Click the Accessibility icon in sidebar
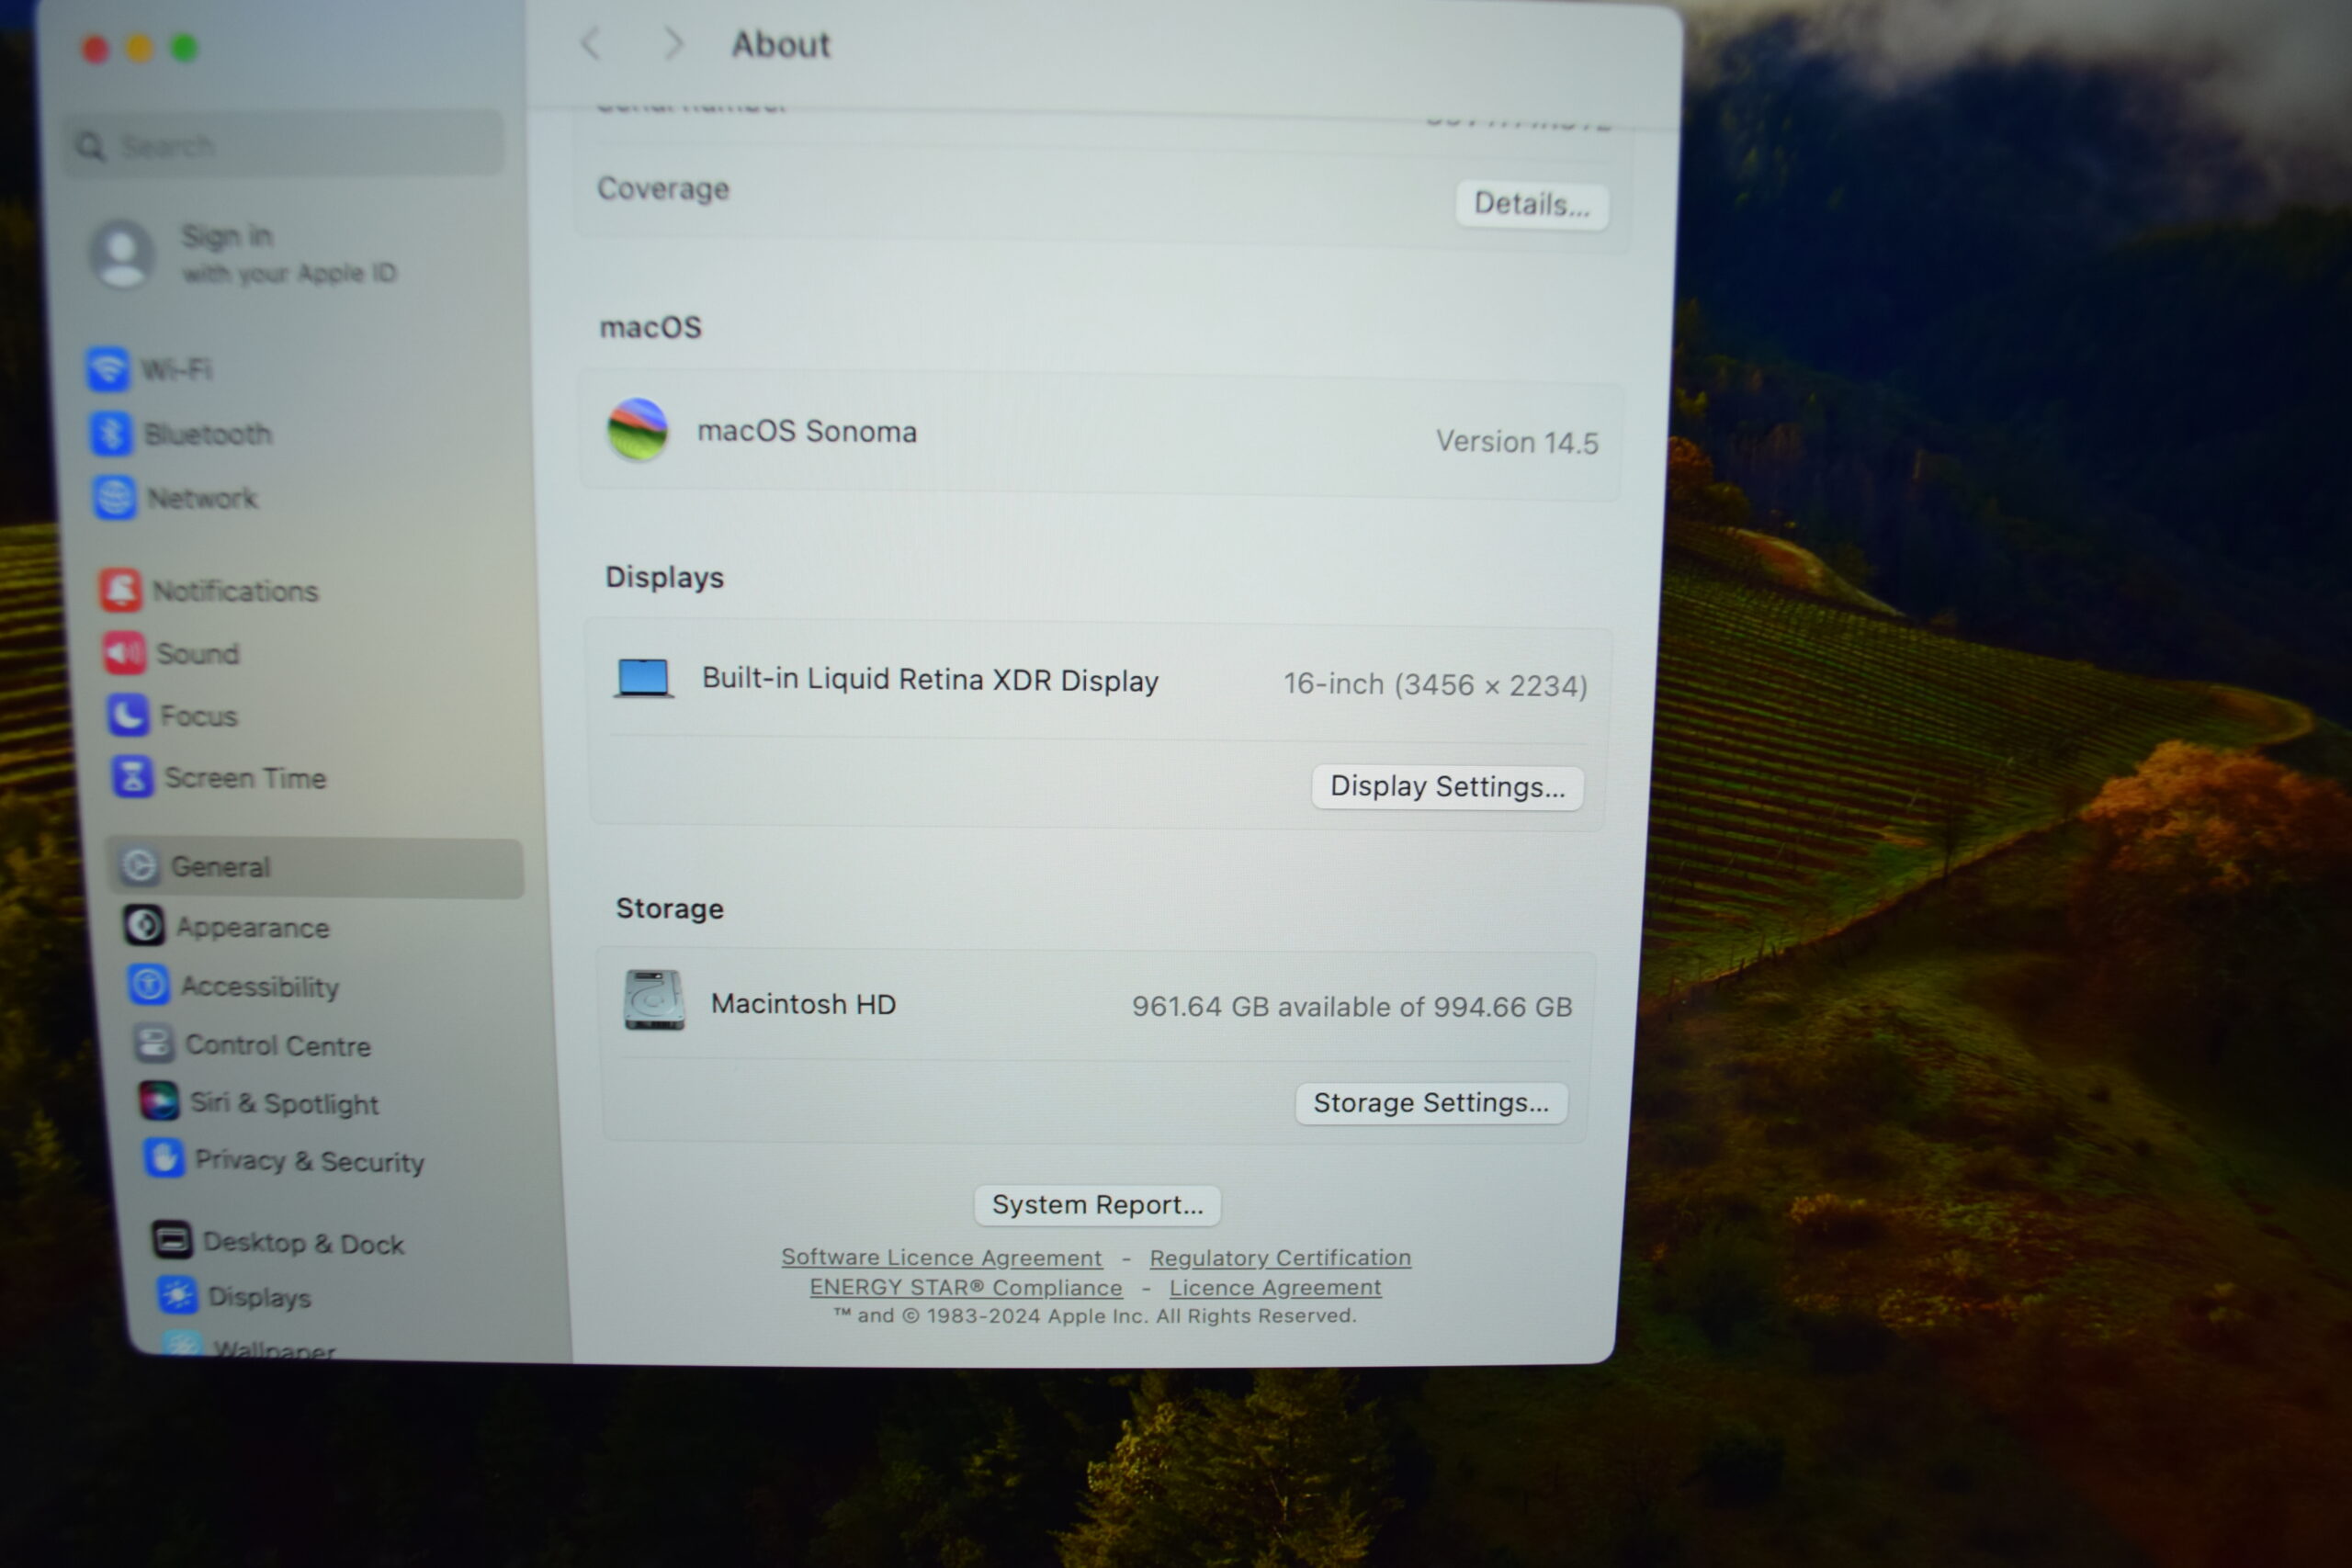The width and height of the screenshot is (2352, 1568). (x=149, y=985)
